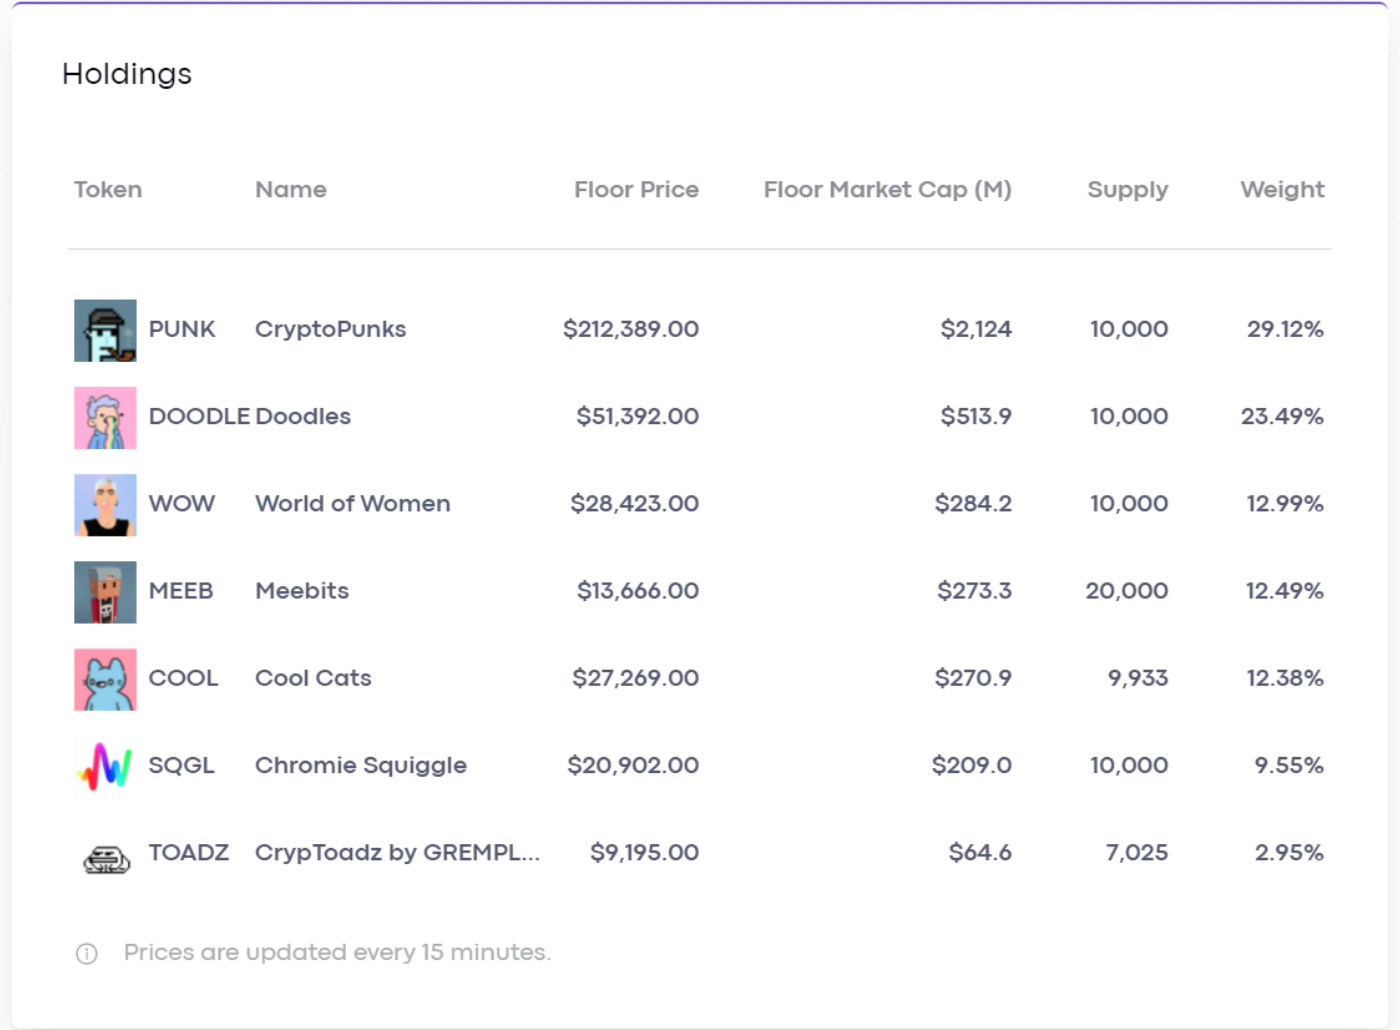Click the Name column header
Screen dimensions: 1400x1030
point(291,189)
